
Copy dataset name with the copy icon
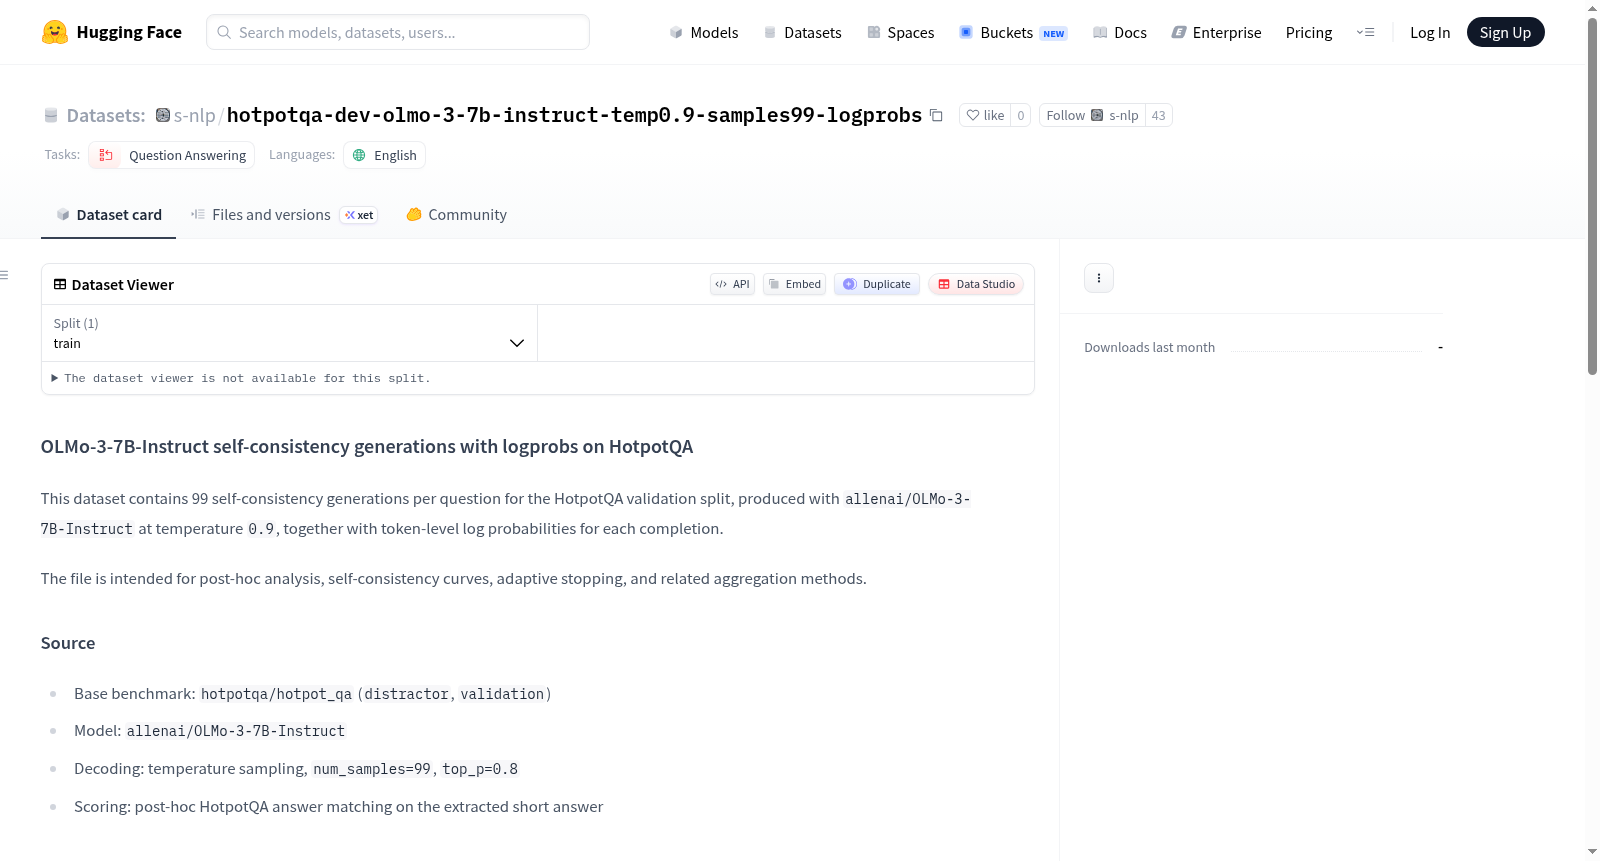click(936, 115)
